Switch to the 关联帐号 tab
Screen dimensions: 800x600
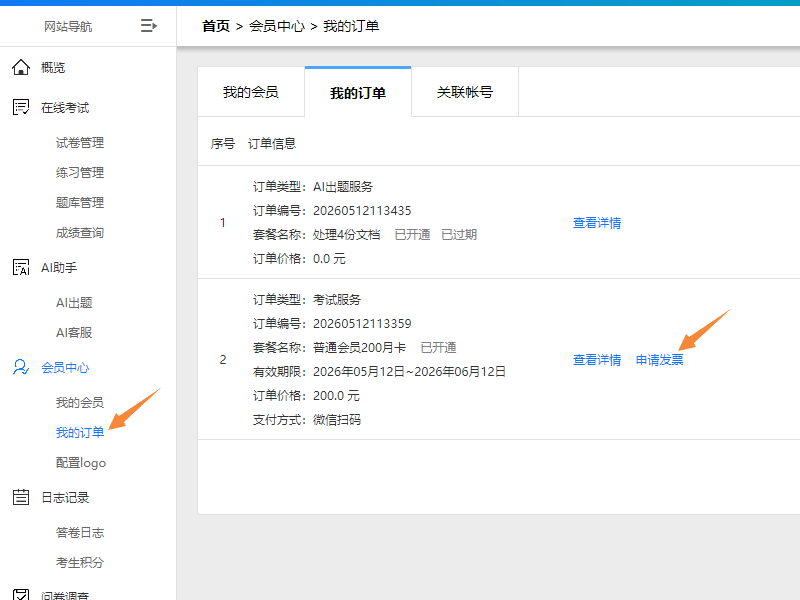coord(465,92)
